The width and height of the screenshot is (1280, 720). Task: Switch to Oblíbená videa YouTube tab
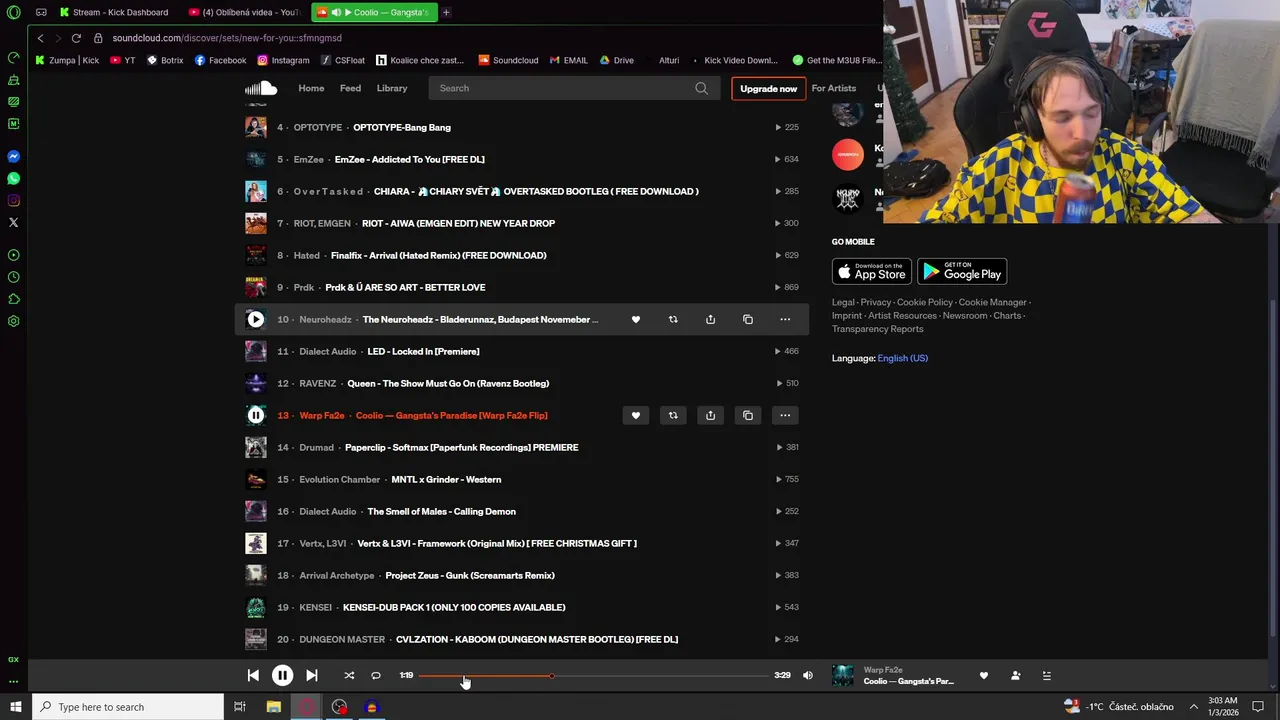tap(245, 12)
